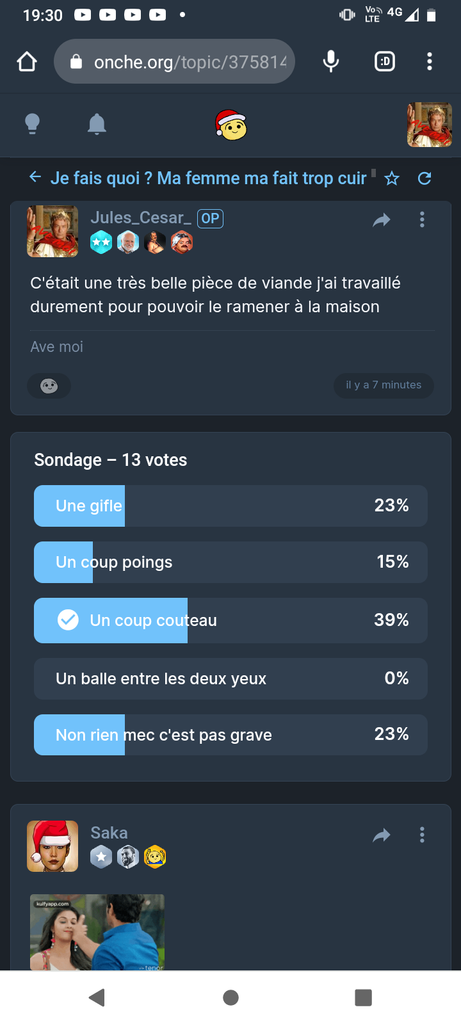Open the profile avatar in the header
The image size is (461, 1024).
(x=429, y=124)
